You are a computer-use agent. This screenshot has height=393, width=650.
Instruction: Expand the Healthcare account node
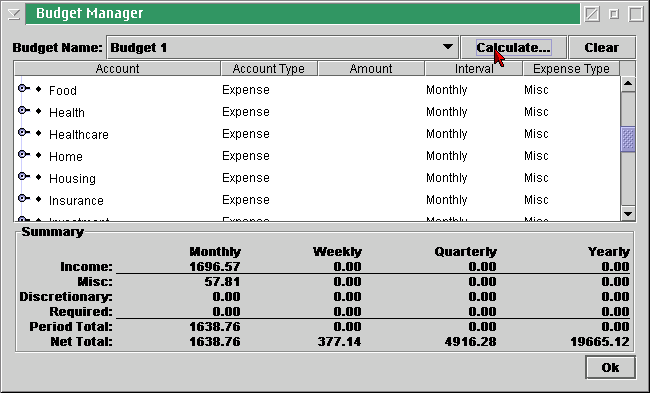pos(24,132)
